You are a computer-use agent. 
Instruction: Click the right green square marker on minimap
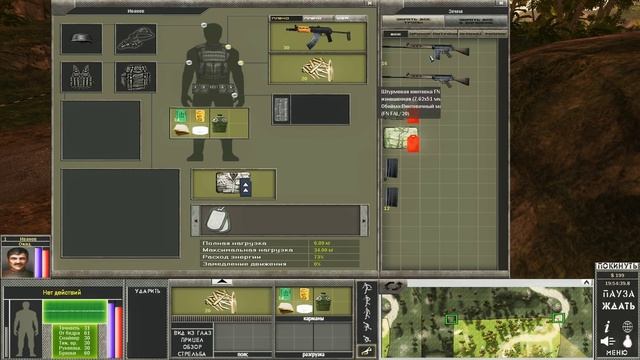click(x=558, y=318)
